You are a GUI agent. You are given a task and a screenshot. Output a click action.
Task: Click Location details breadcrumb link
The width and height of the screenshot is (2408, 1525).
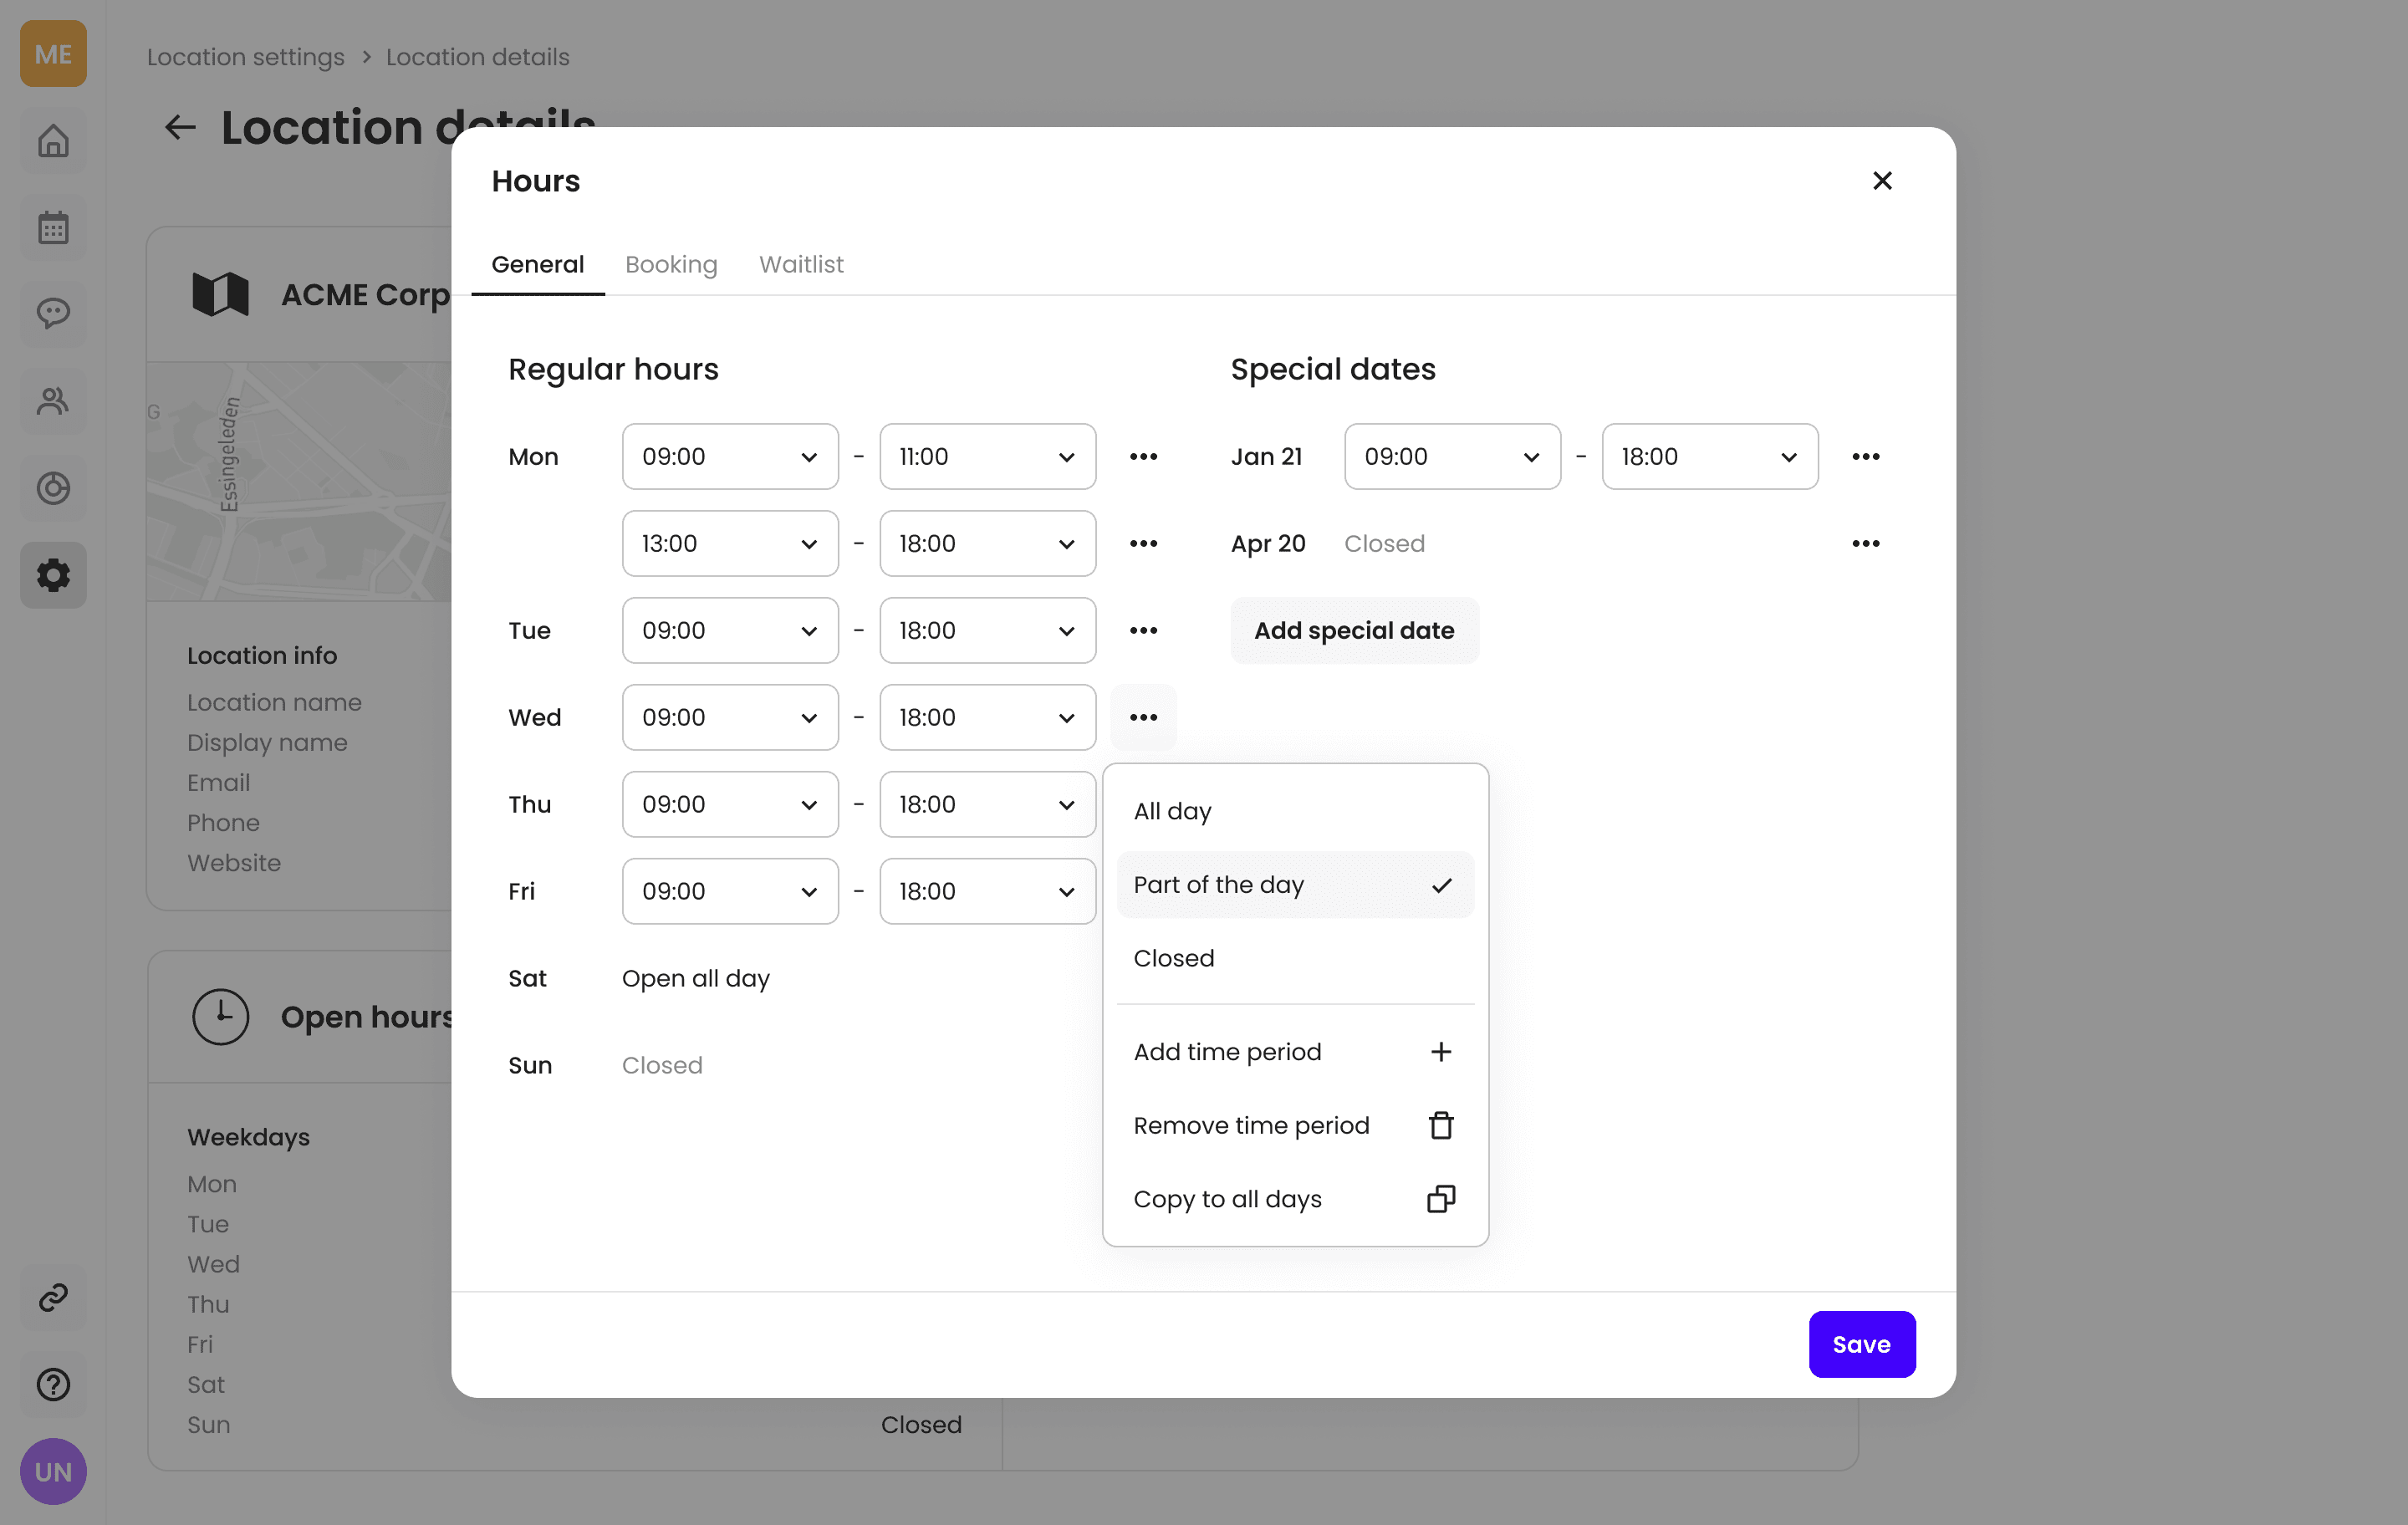pyautogui.click(x=477, y=57)
